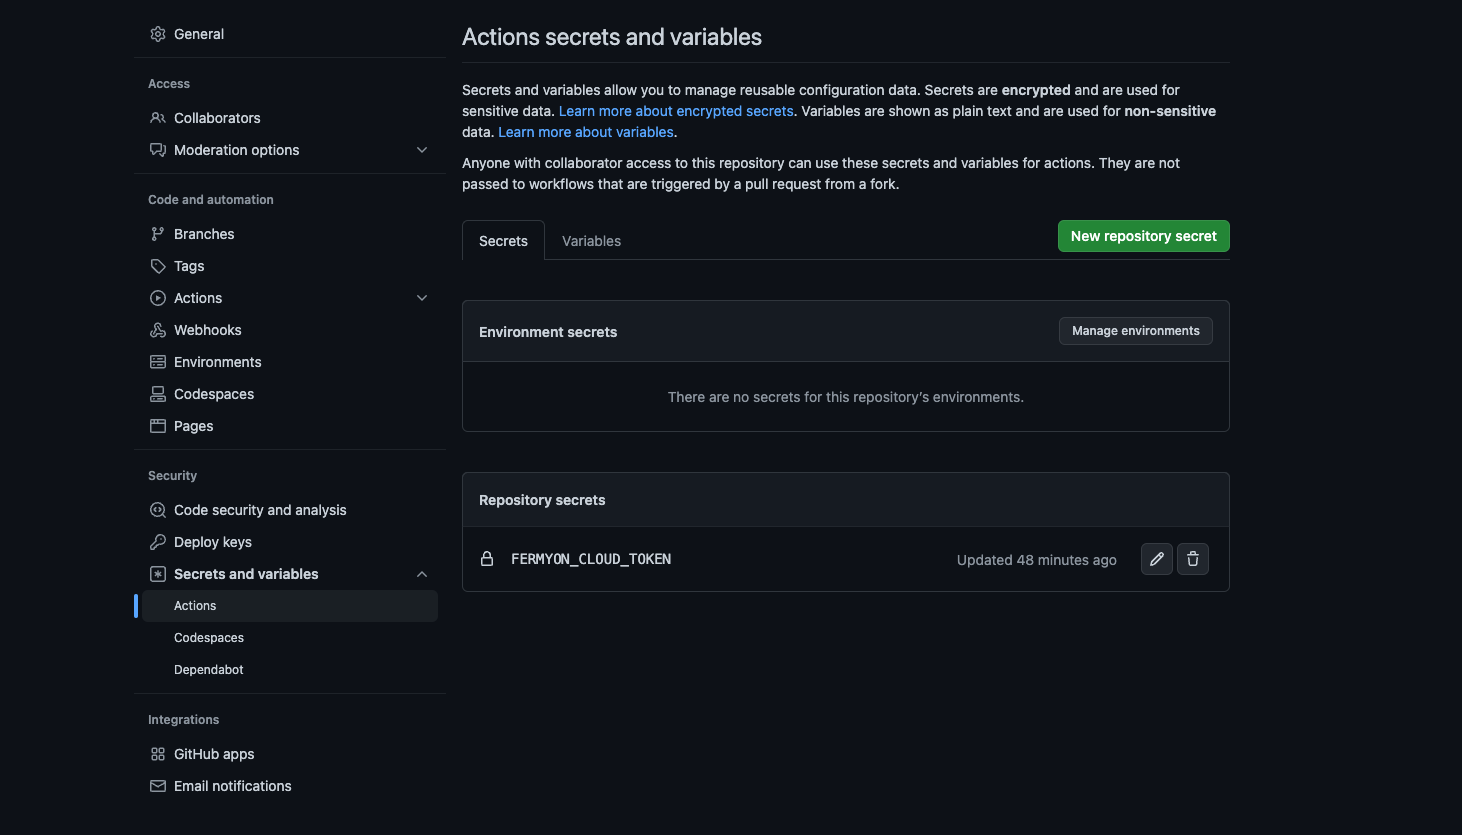The height and width of the screenshot is (835, 1462).
Task: Click the New repository secret button
Action: (x=1143, y=236)
